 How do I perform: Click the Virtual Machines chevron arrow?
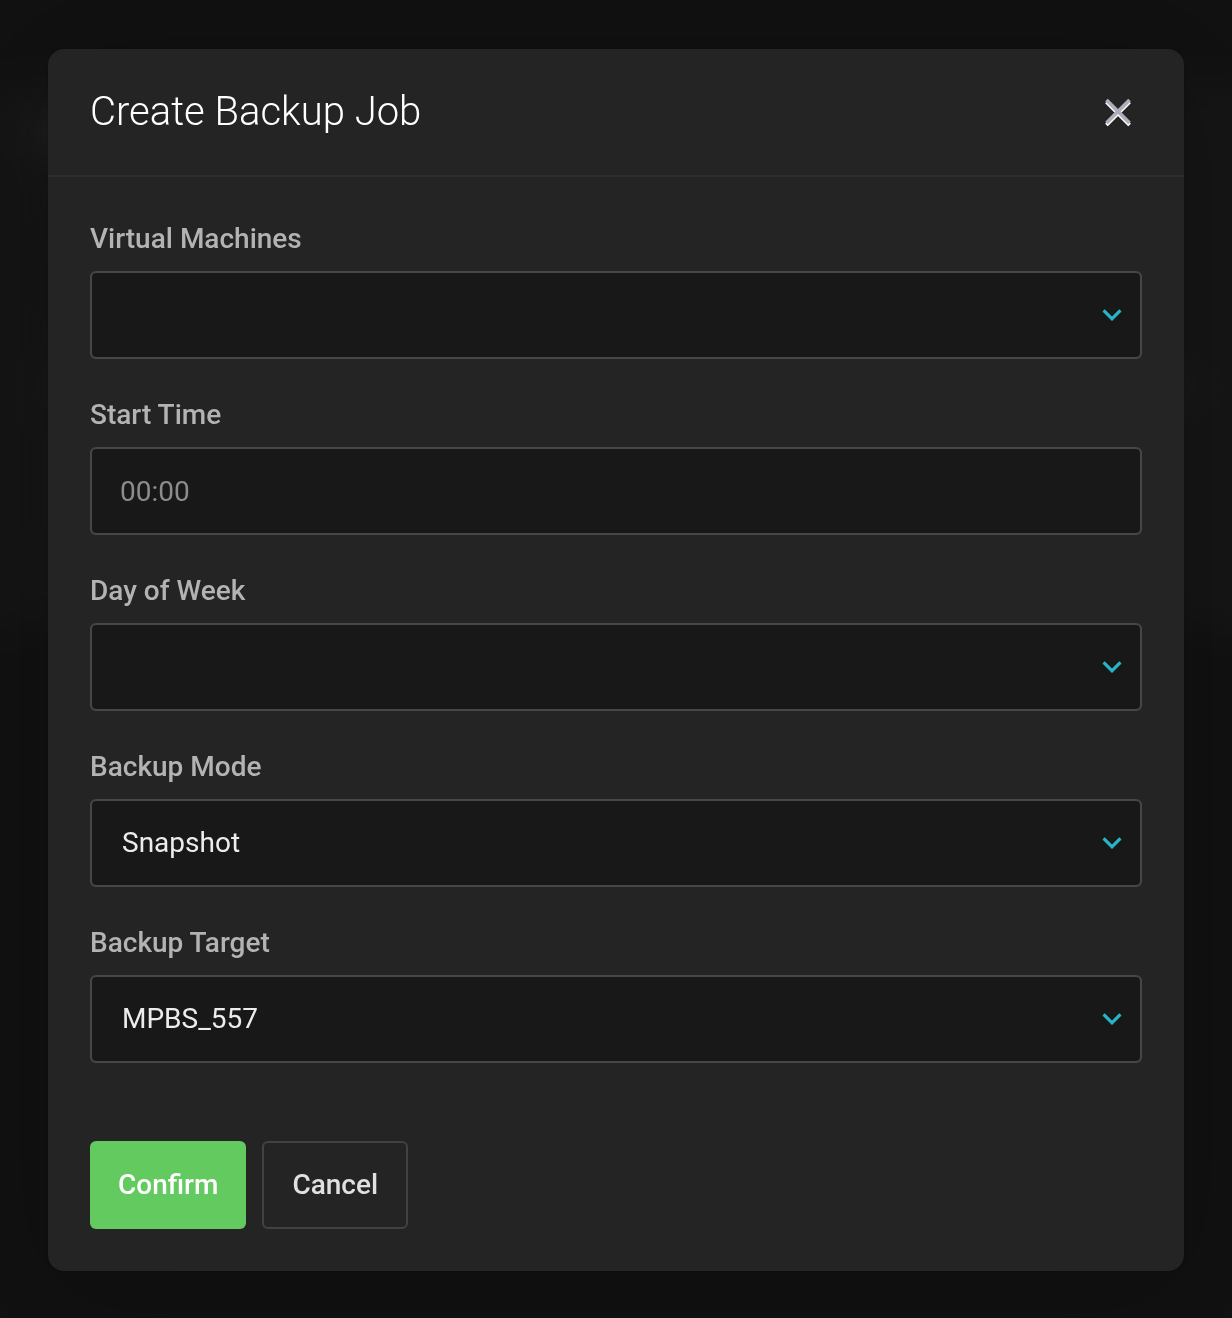[x=1111, y=315]
